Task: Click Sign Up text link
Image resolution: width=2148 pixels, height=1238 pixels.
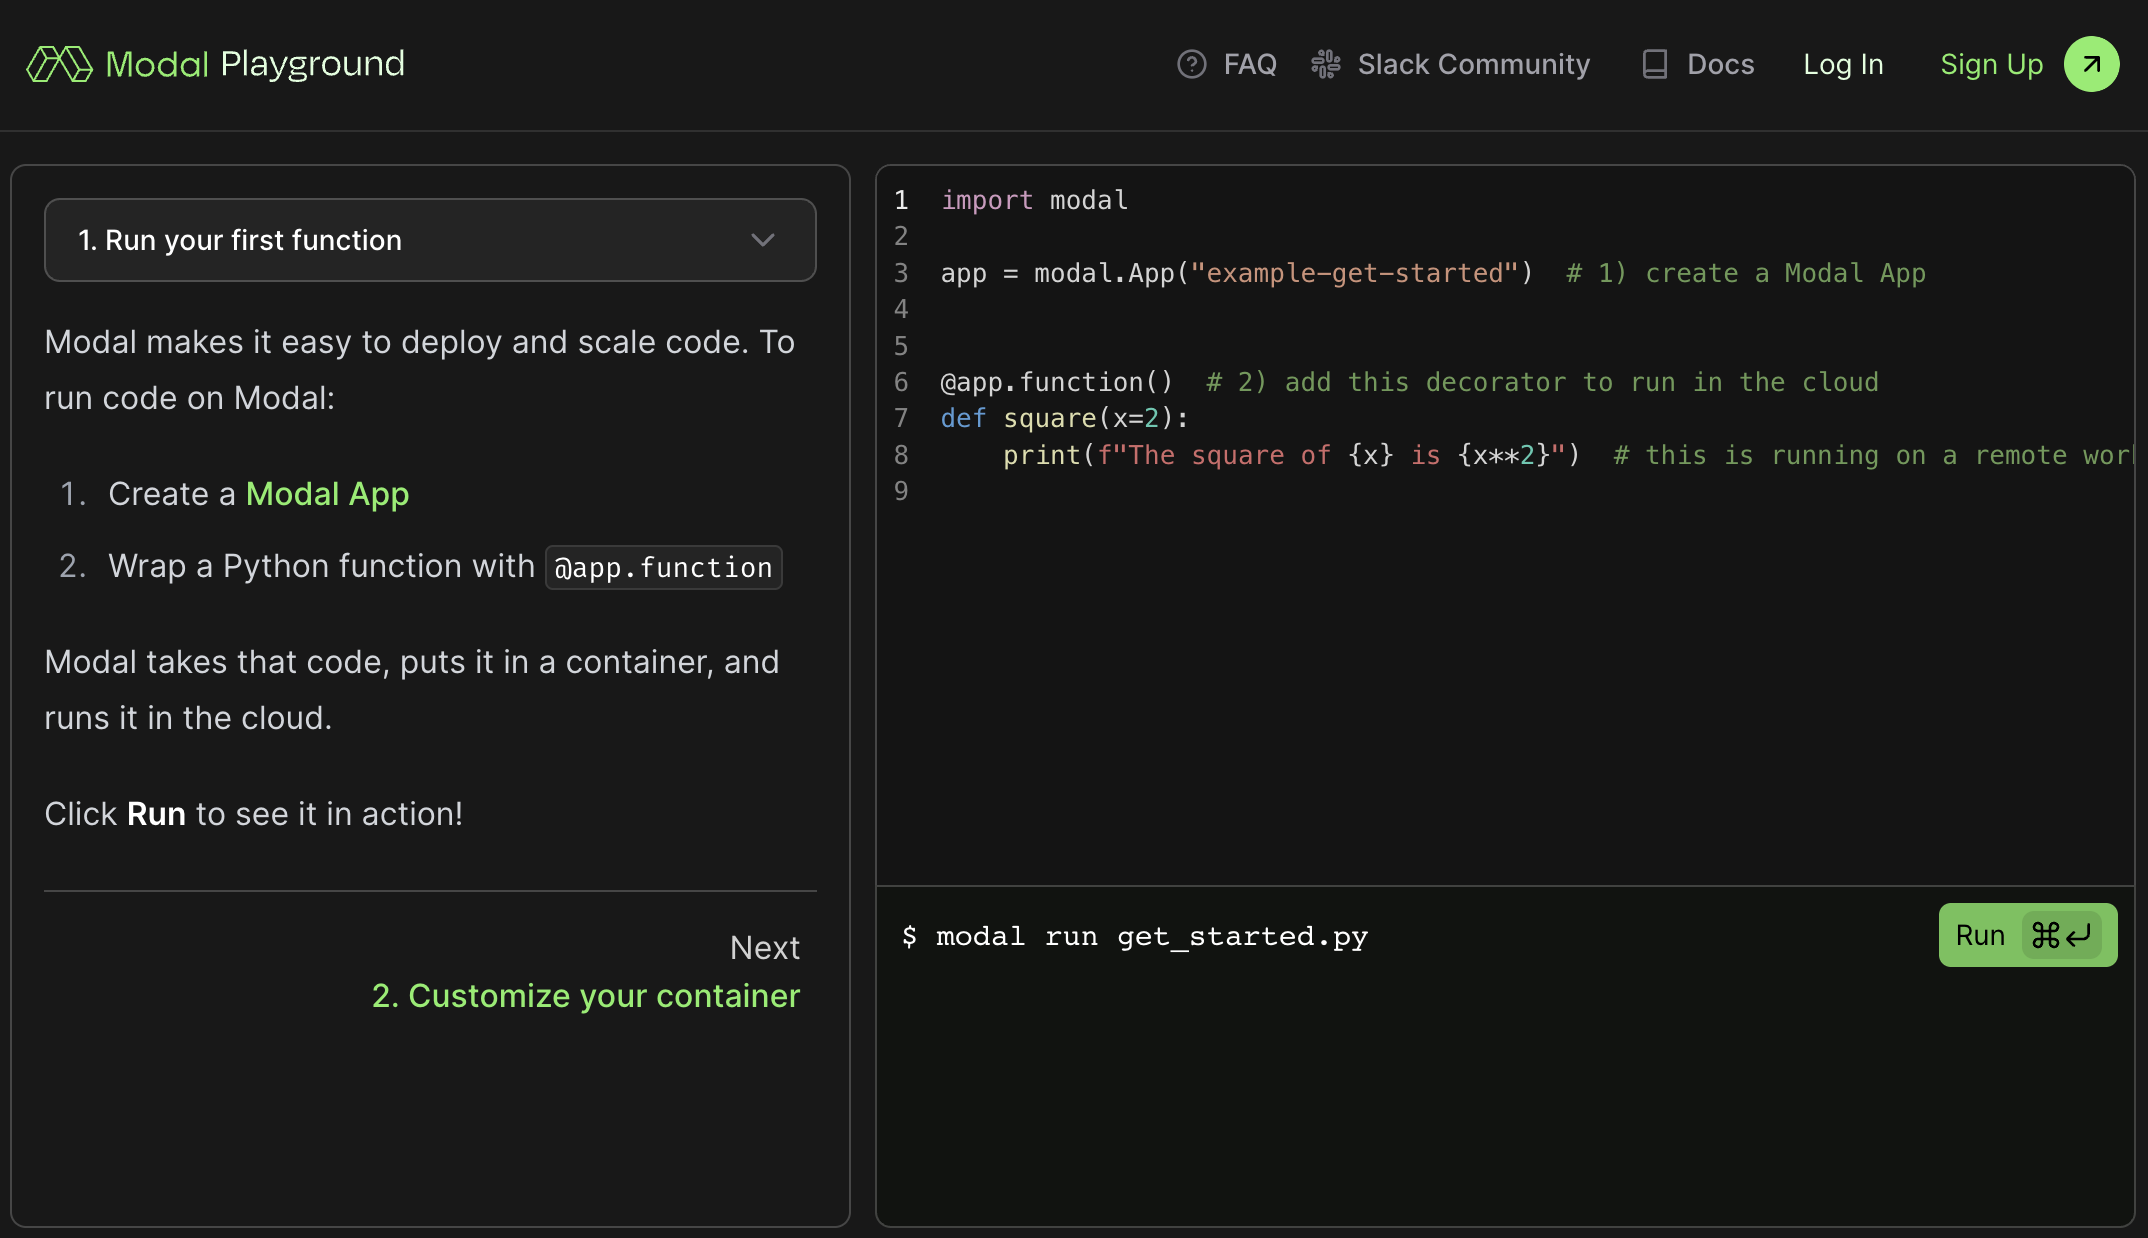Action: click(1991, 64)
